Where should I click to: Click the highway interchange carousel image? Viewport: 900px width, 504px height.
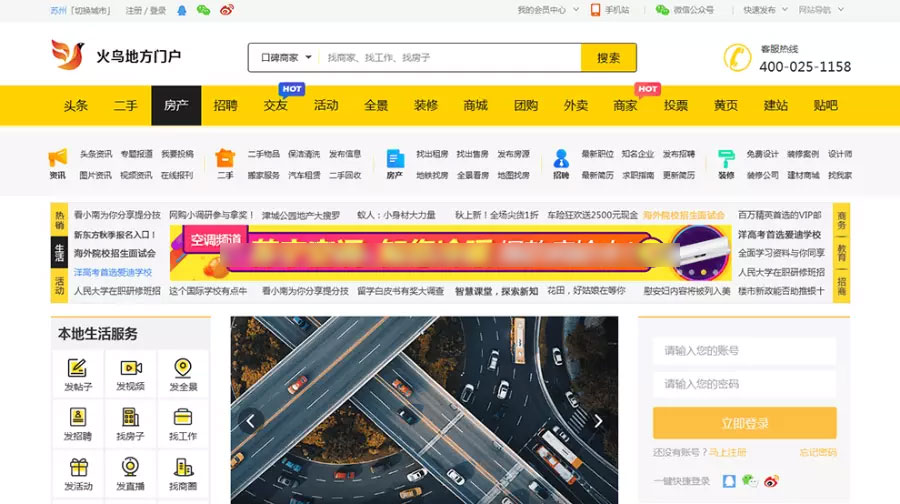pos(425,410)
